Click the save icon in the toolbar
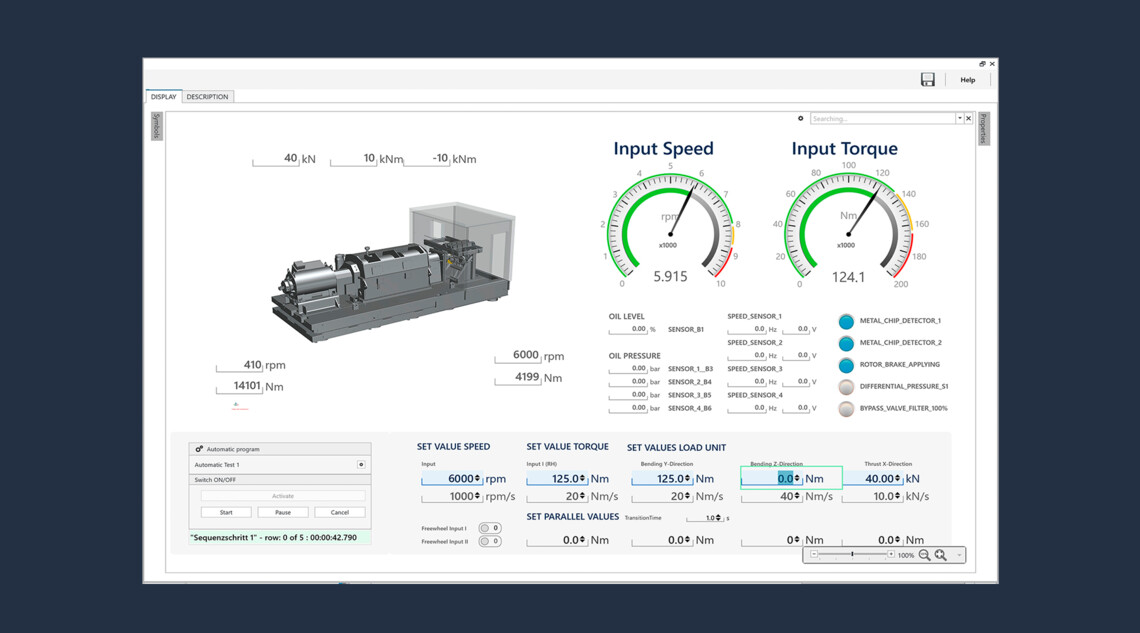This screenshot has width=1140, height=633. (928, 79)
